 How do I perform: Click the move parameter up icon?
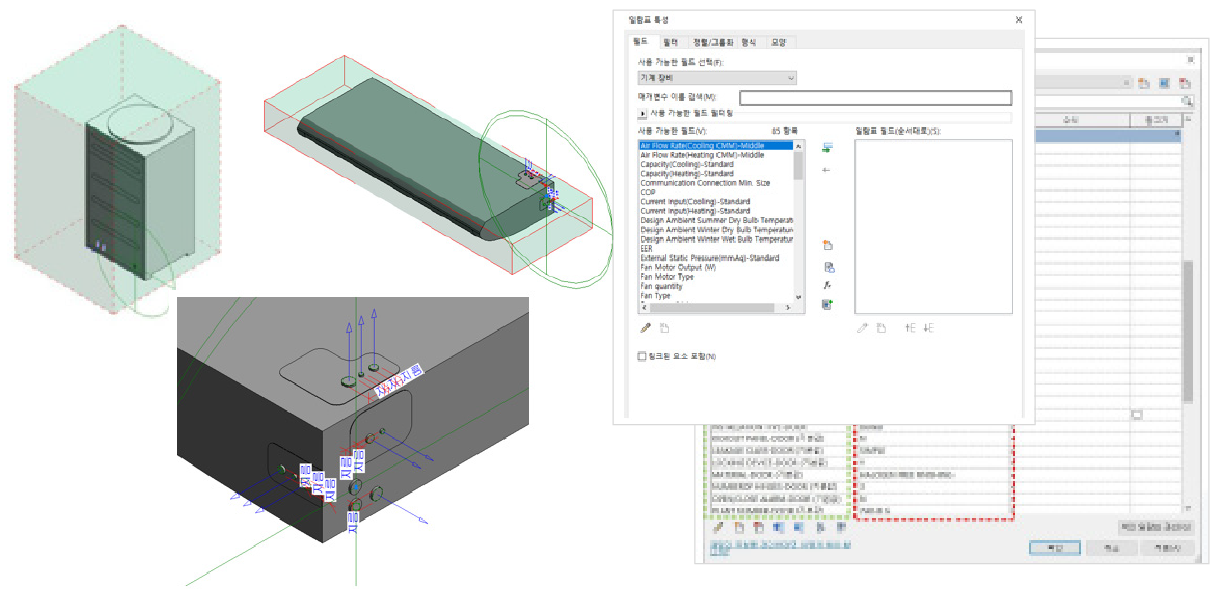pyautogui.click(x=910, y=328)
